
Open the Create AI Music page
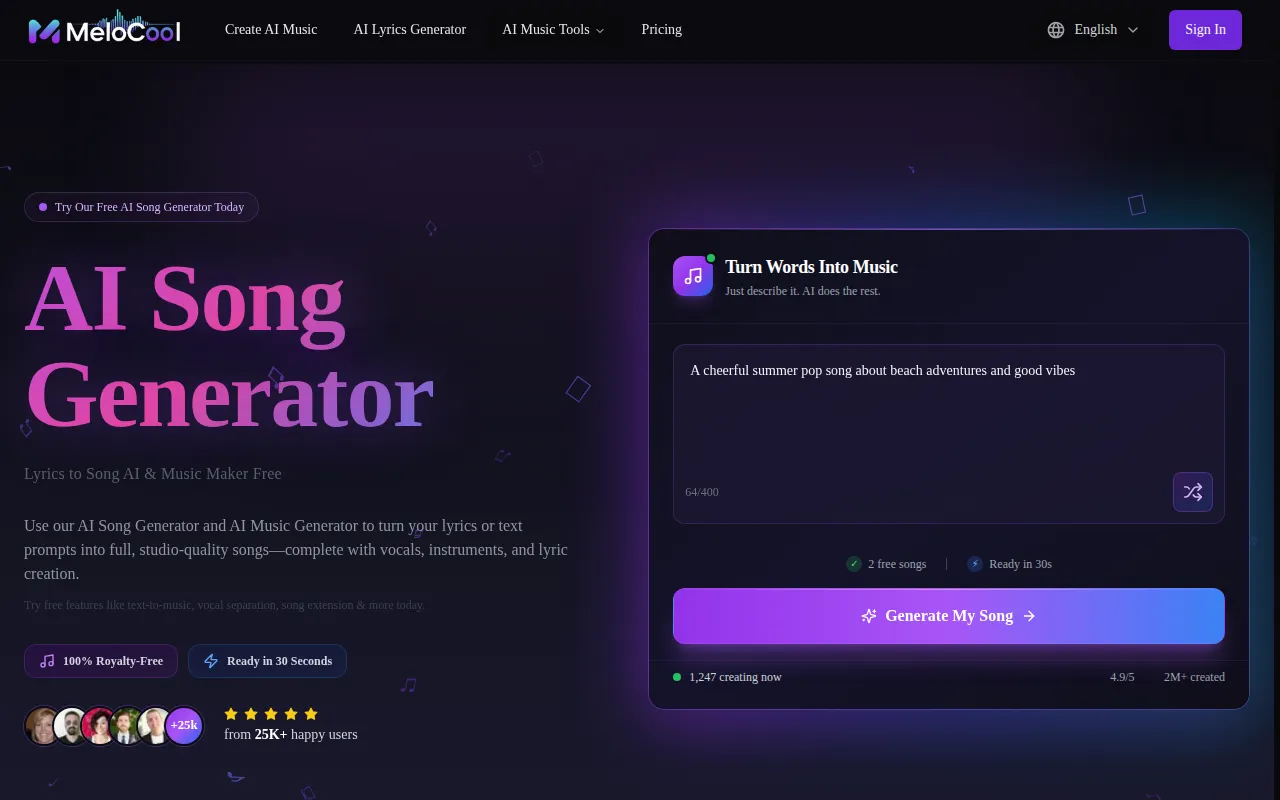tap(271, 30)
